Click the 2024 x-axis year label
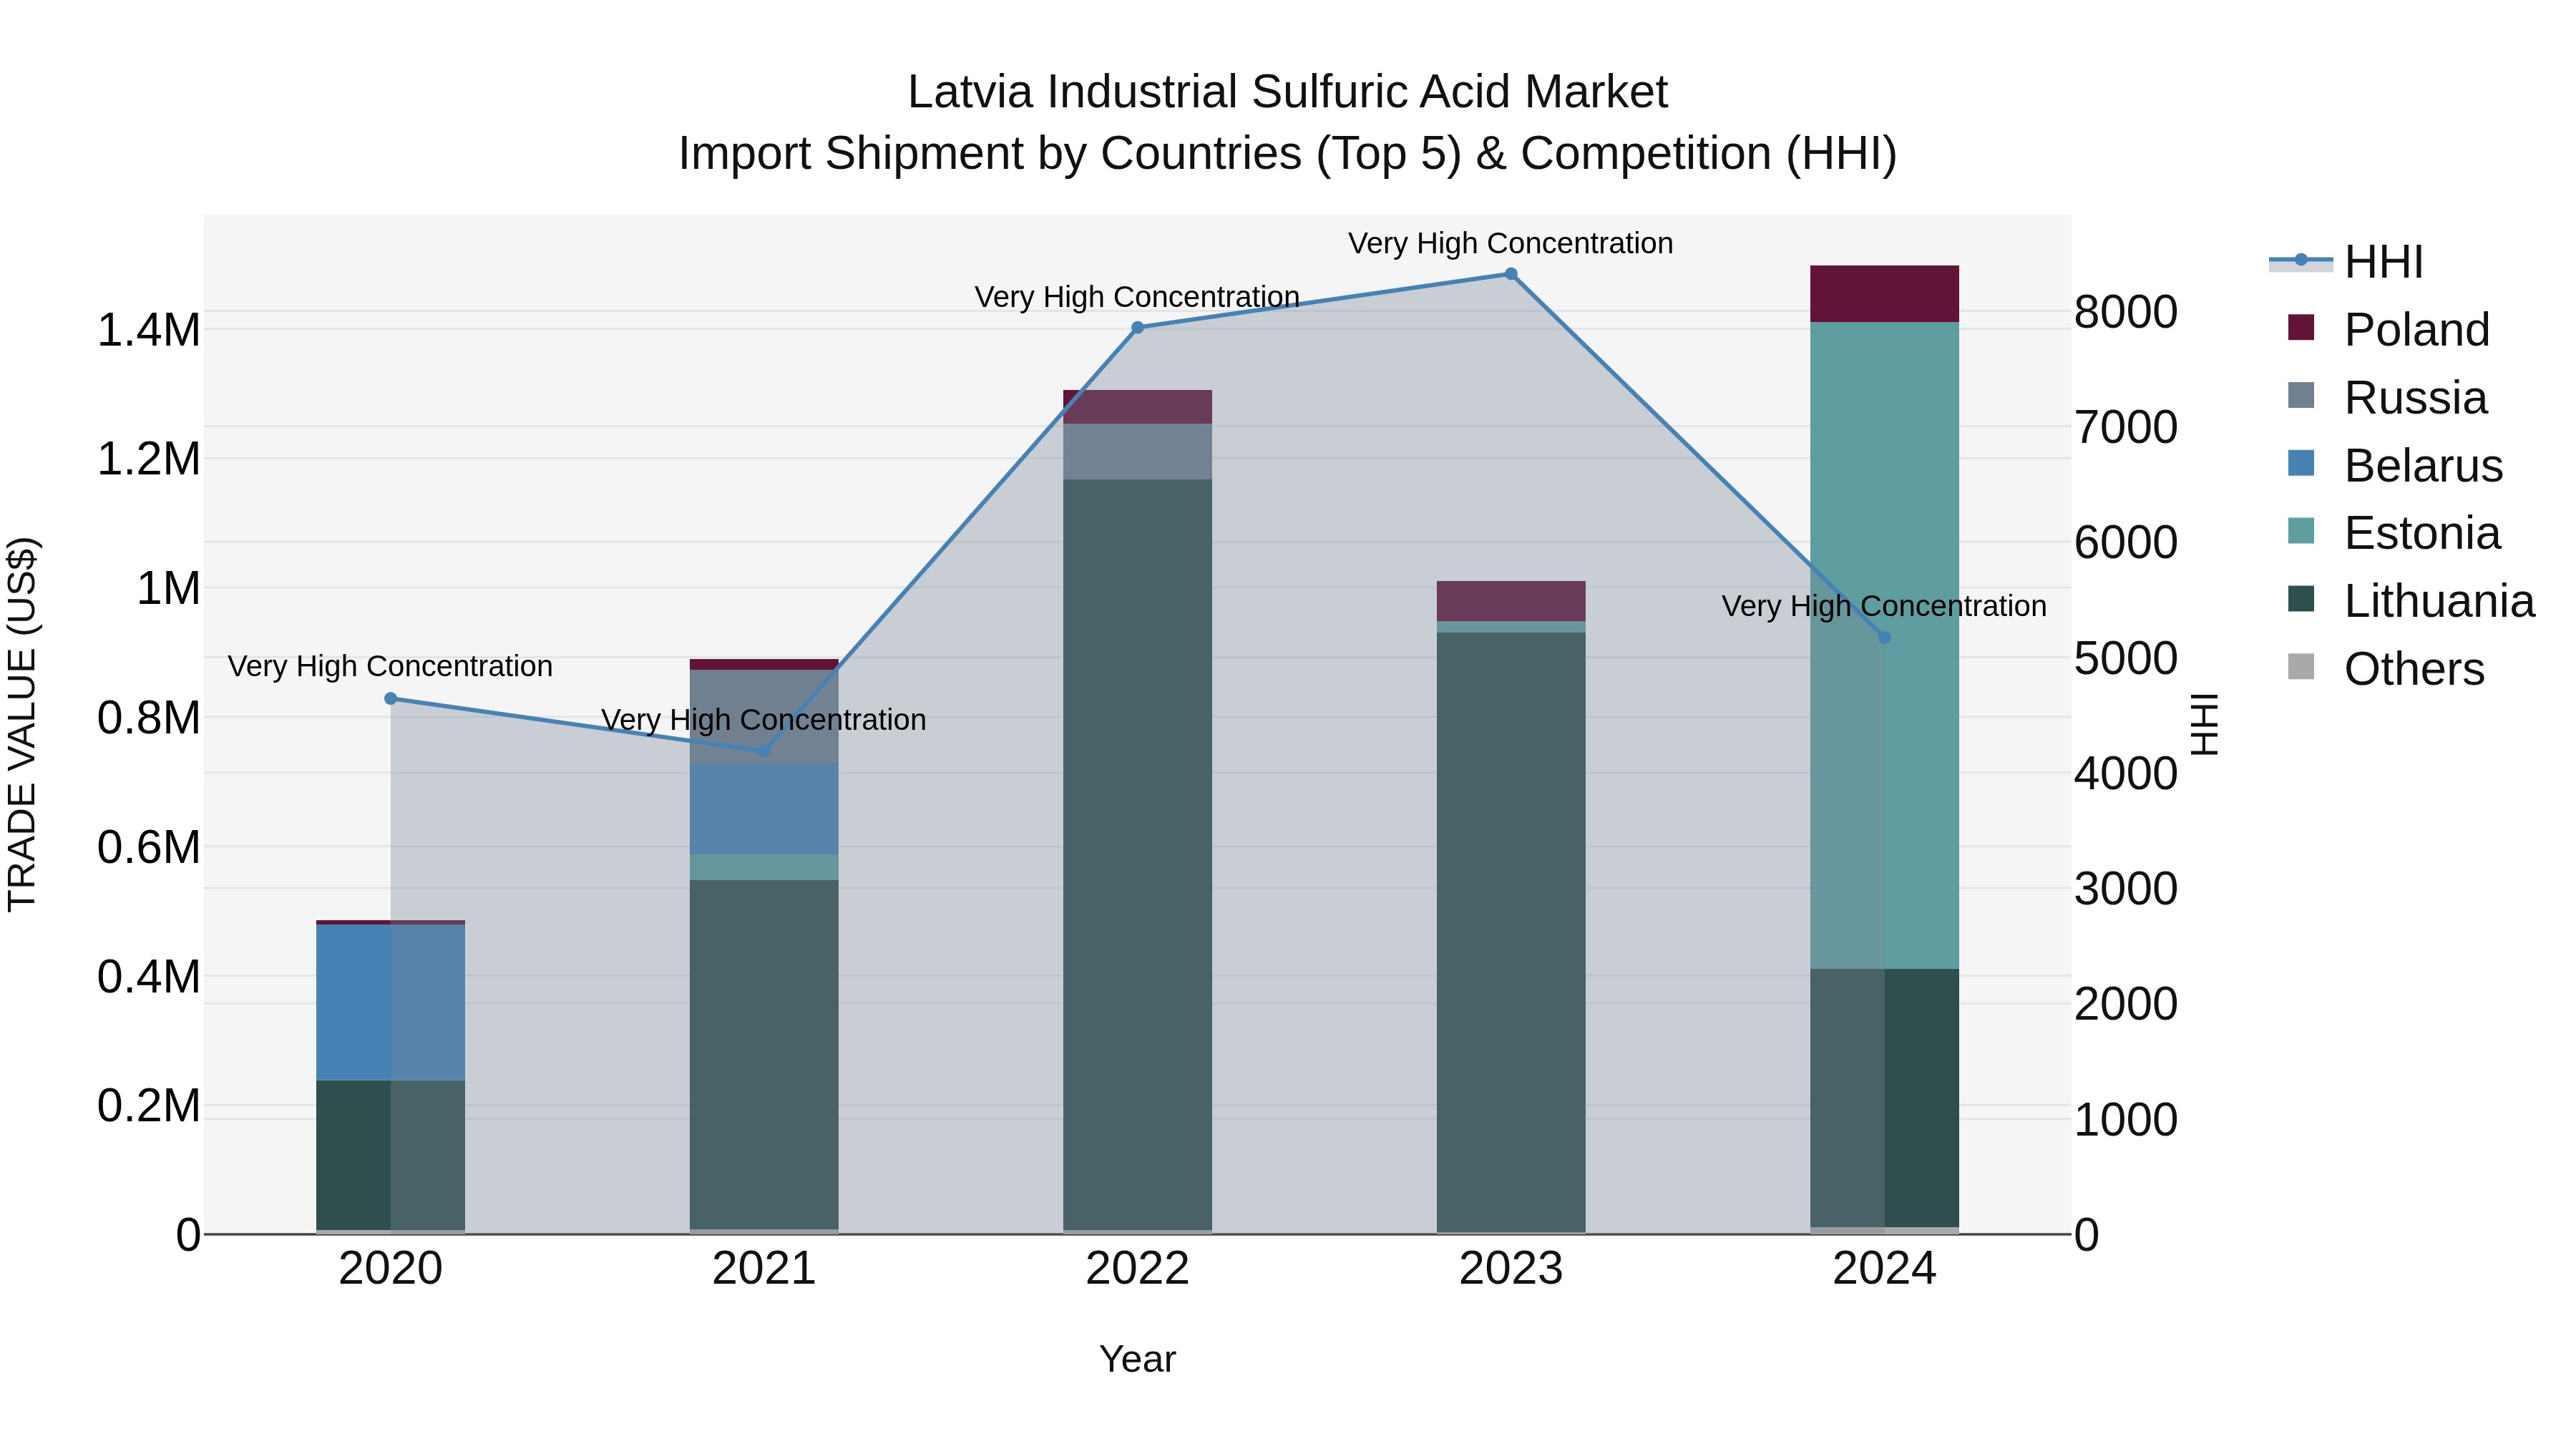 (1885, 1269)
